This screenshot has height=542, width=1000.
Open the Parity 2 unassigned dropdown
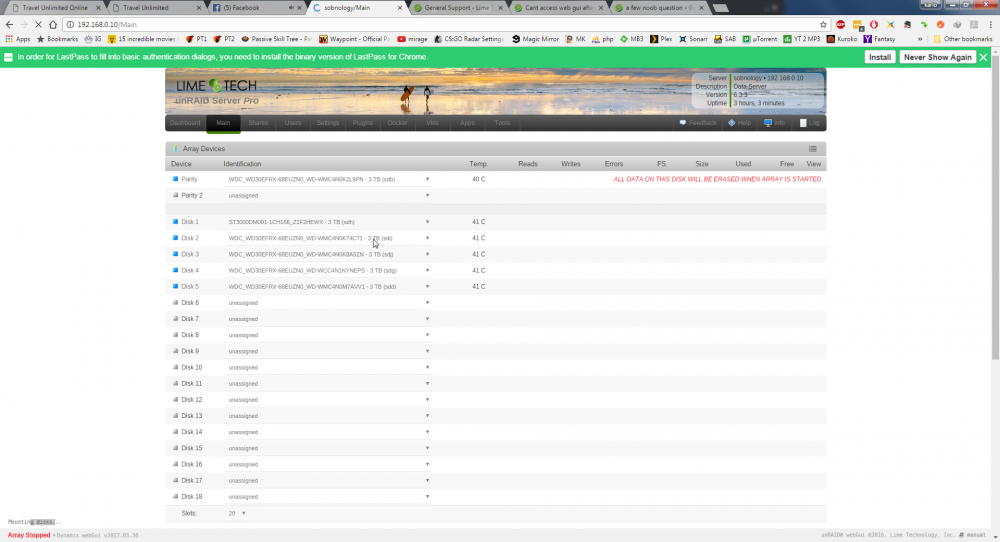pyautogui.click(x=328, y=195)
